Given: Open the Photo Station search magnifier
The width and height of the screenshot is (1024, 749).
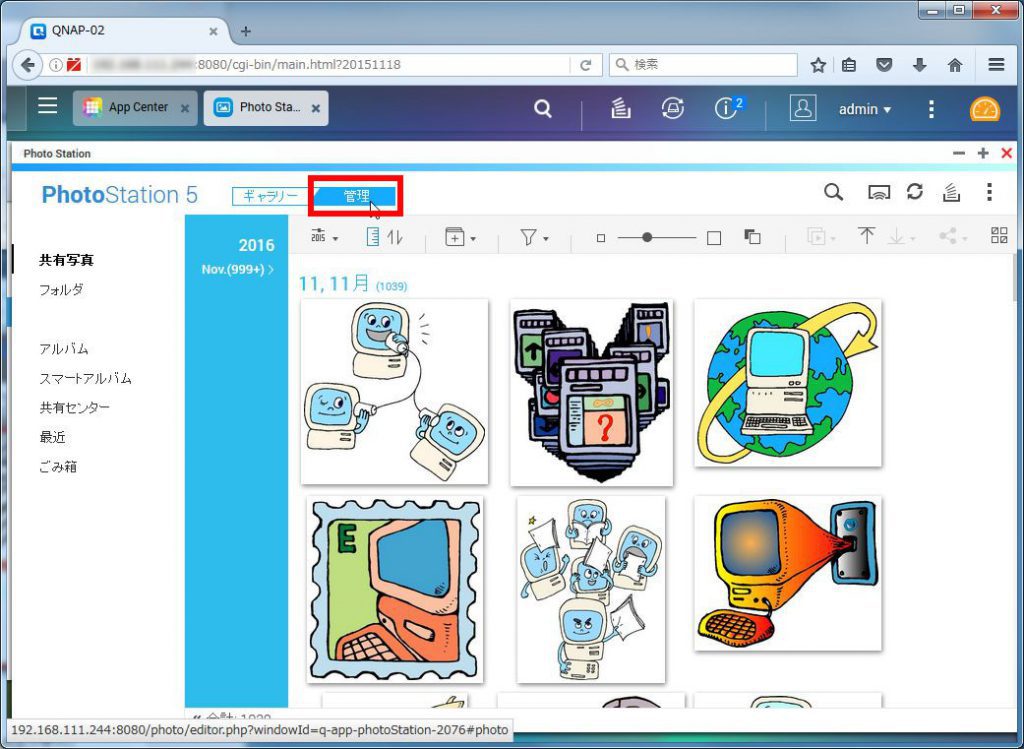Looking at the screenshot, I should pyautogui.click(x=833, y=192).
